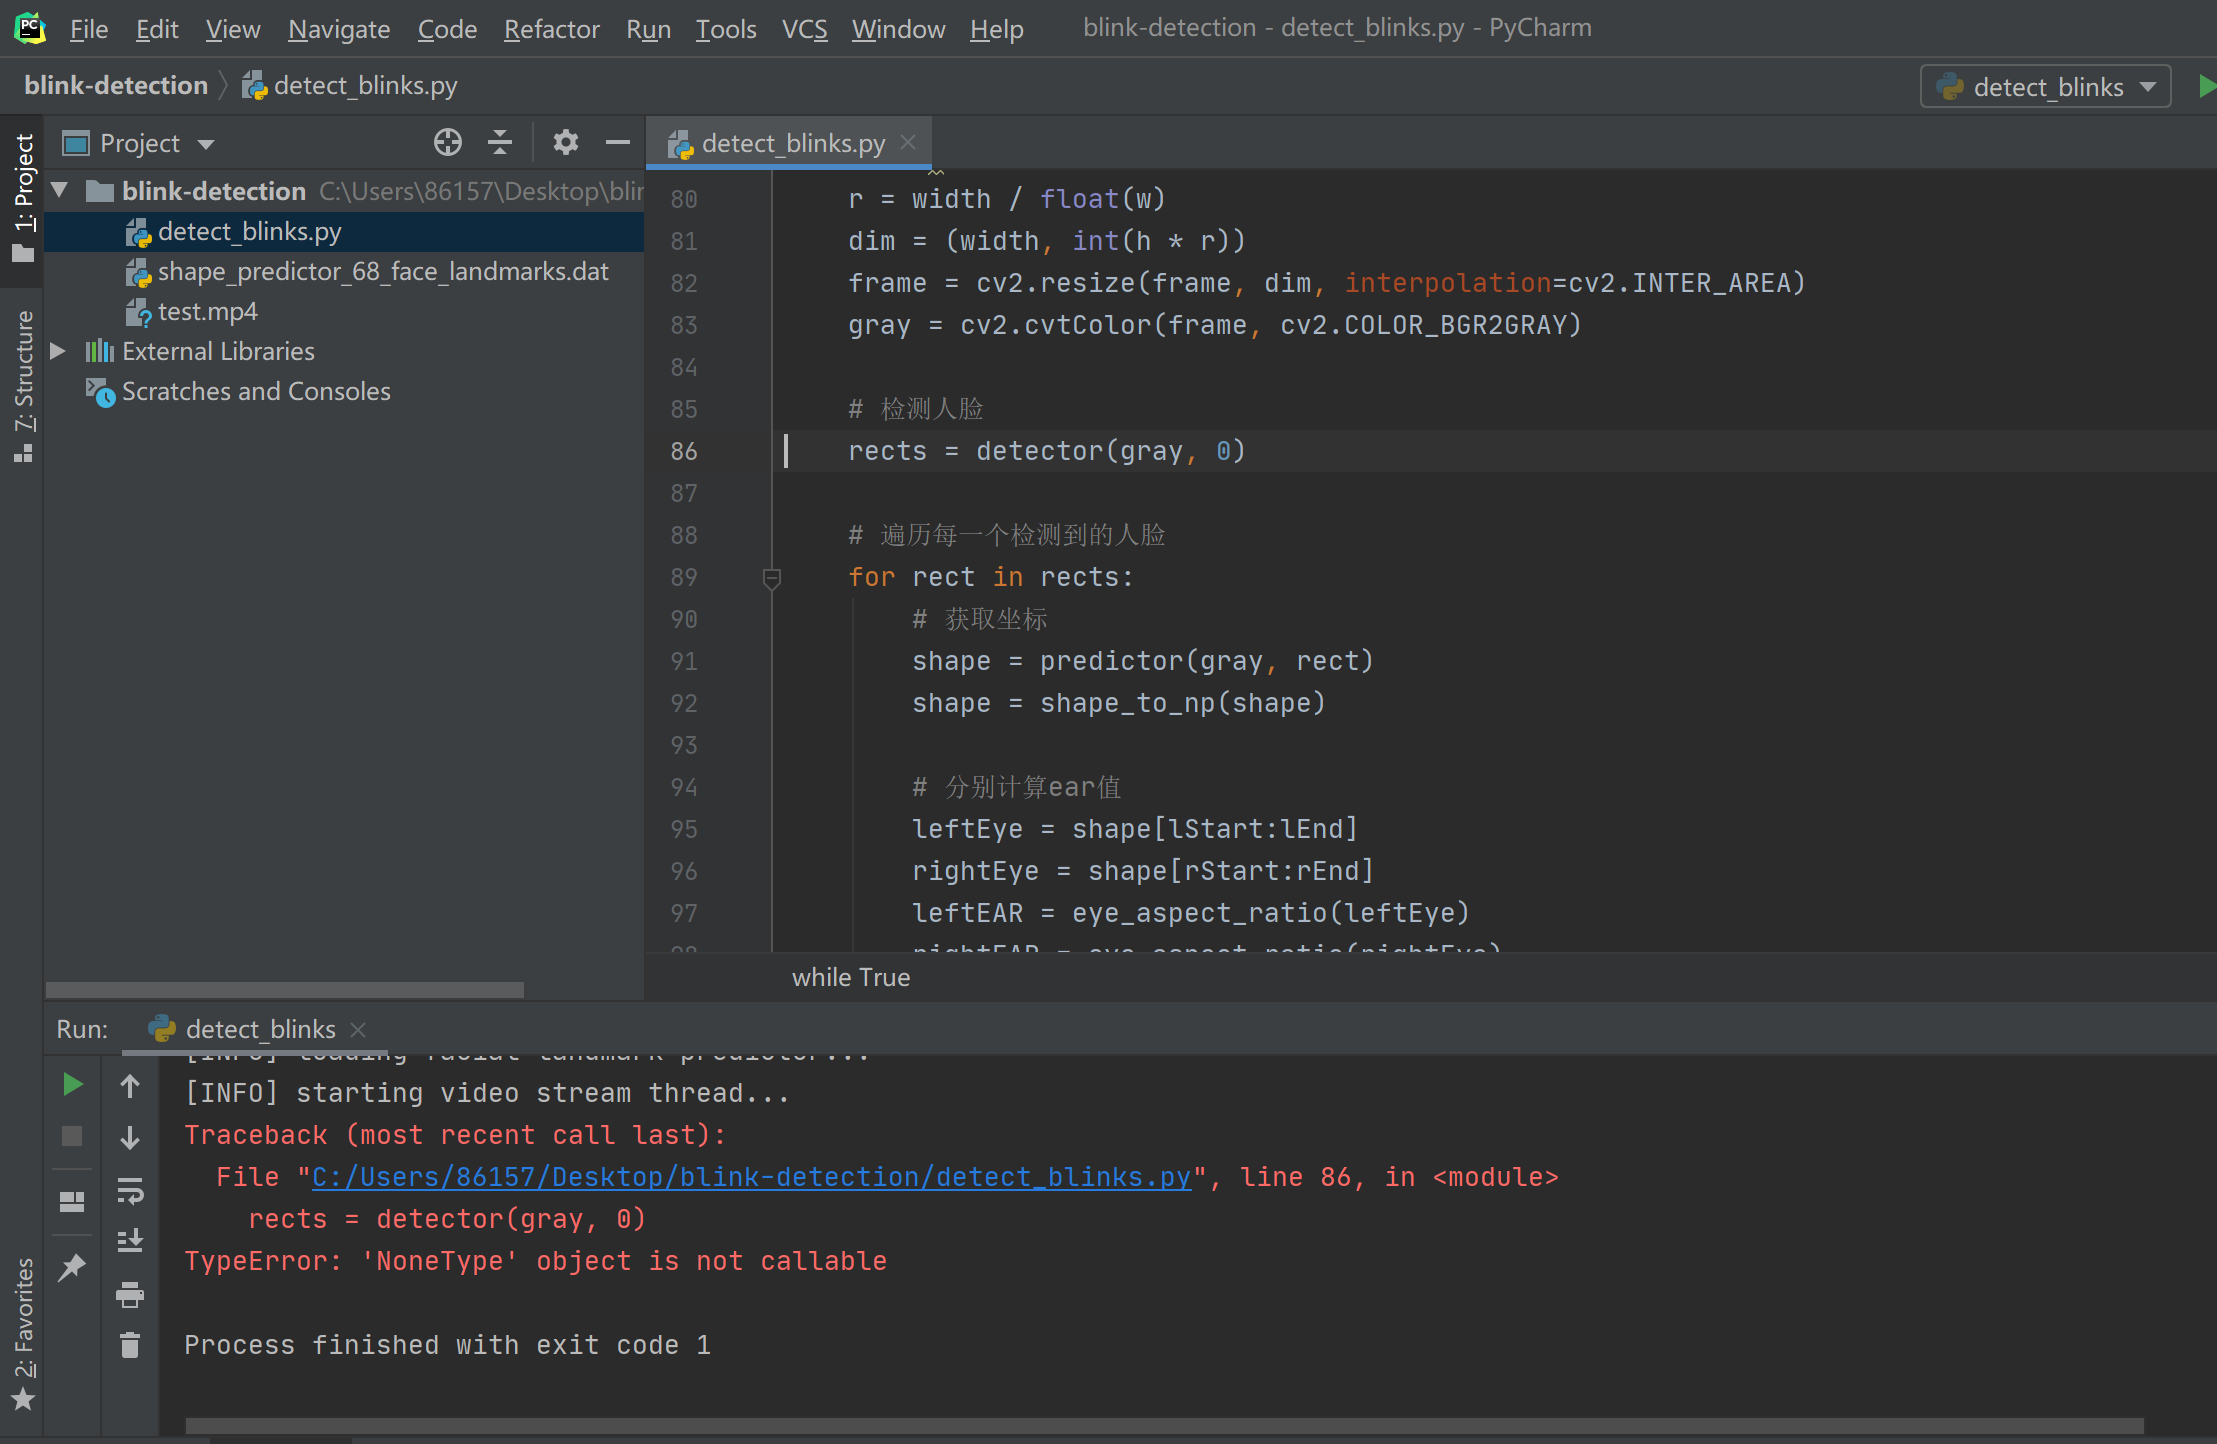The height and width of the screenshot is (1444, 2217).
Task: Hide the Project tool window
Action: (x=618, y=143)
